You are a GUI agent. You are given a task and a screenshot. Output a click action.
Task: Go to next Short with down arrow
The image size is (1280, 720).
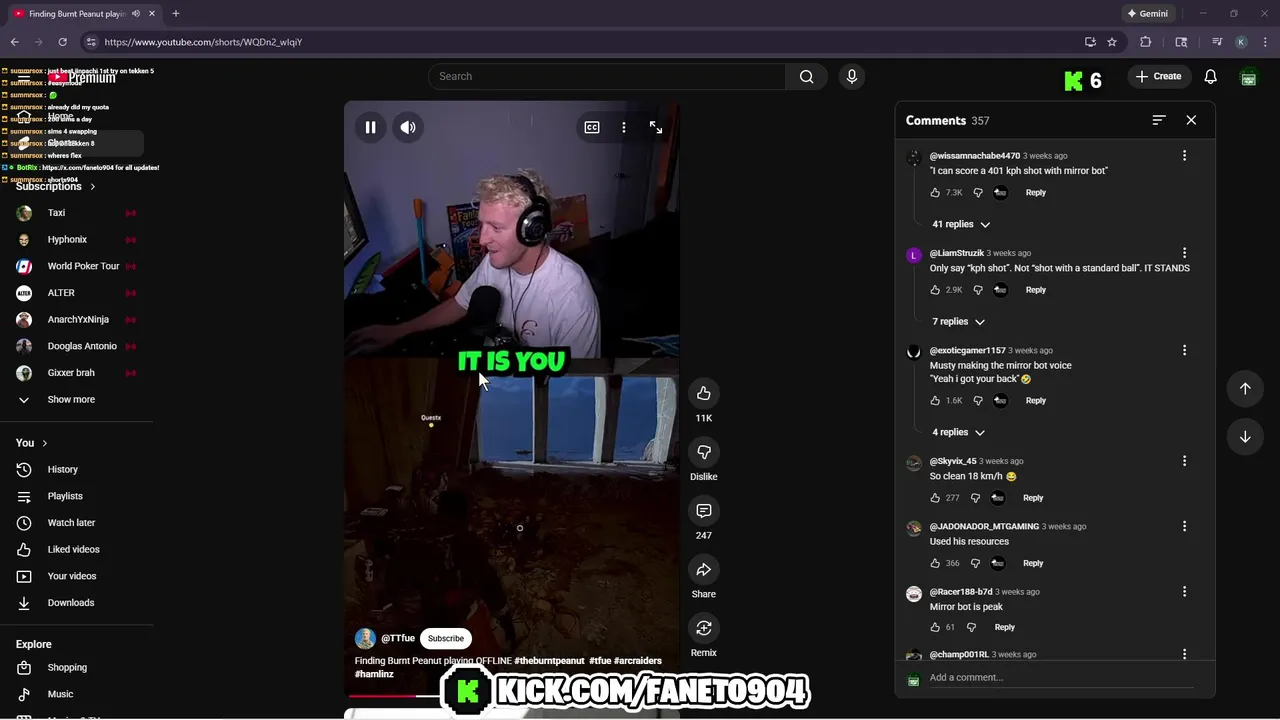[x=1245, y=436]
